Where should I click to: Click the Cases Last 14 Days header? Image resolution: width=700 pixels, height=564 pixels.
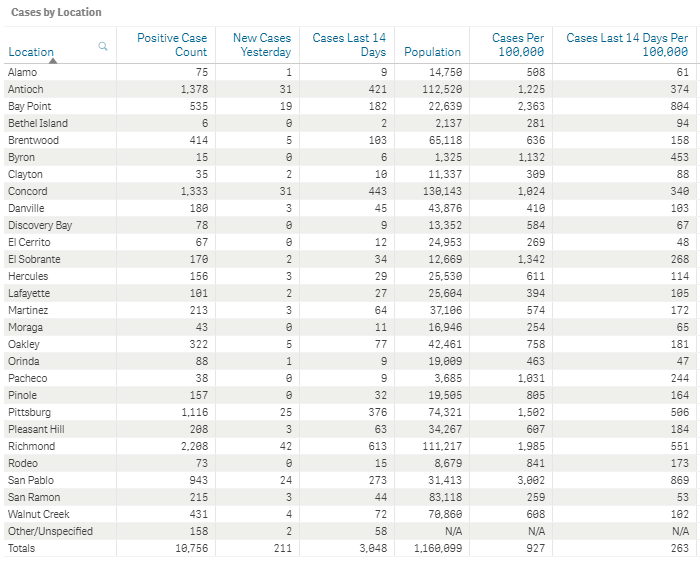pyautogui.click(x=349, y=45)
